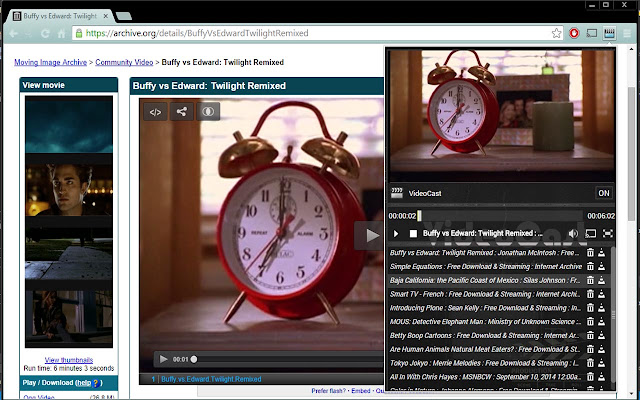
Task: Toggle the VideoCast ON switch
Action: pos(604,193)
